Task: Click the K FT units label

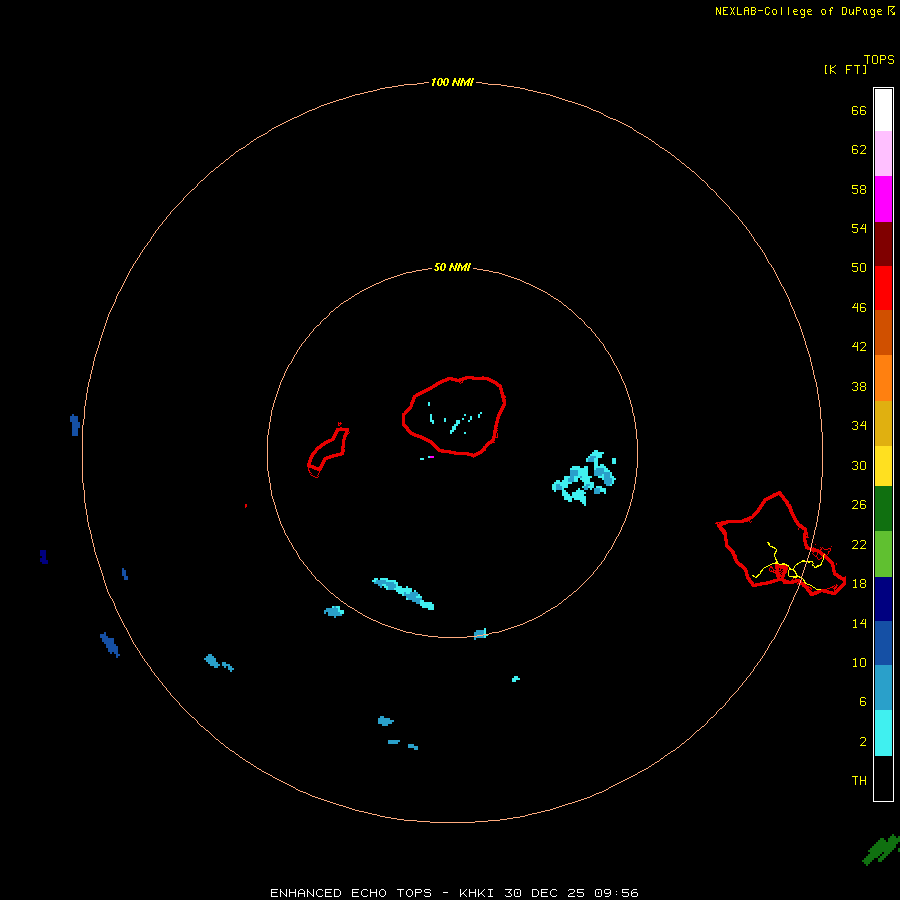Action: click(845, 69)
